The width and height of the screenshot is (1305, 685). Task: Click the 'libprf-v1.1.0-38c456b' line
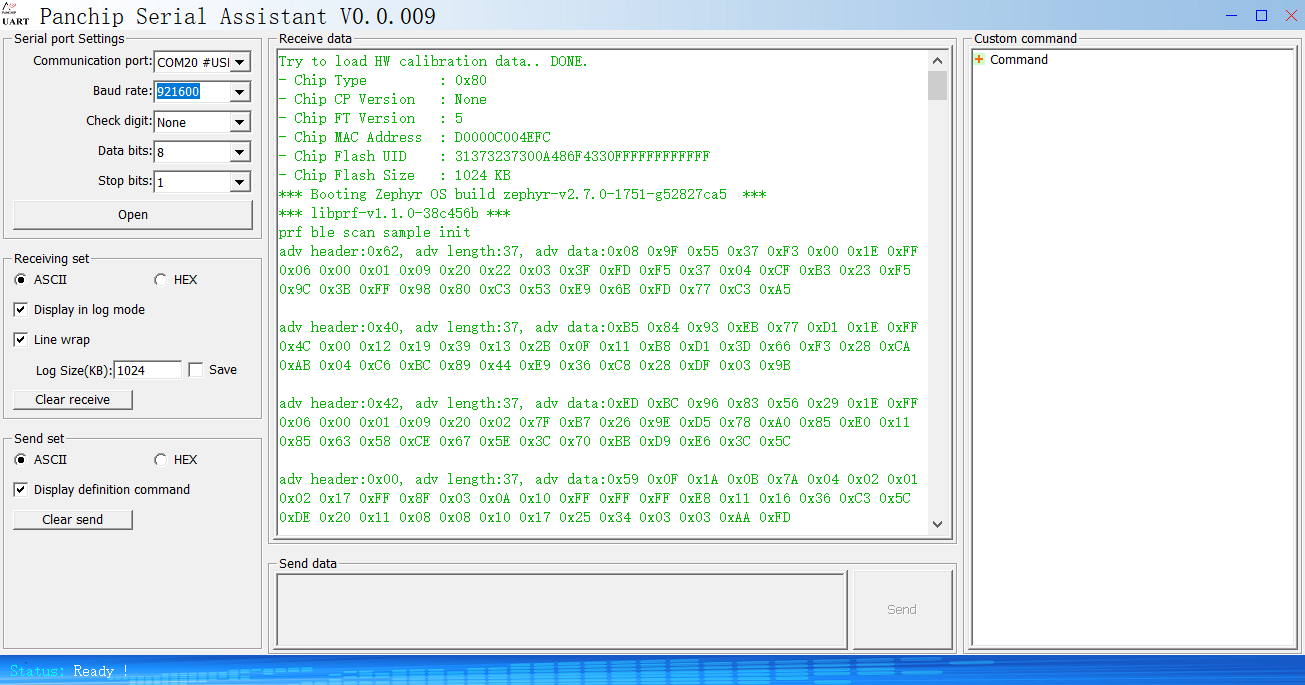395,213
